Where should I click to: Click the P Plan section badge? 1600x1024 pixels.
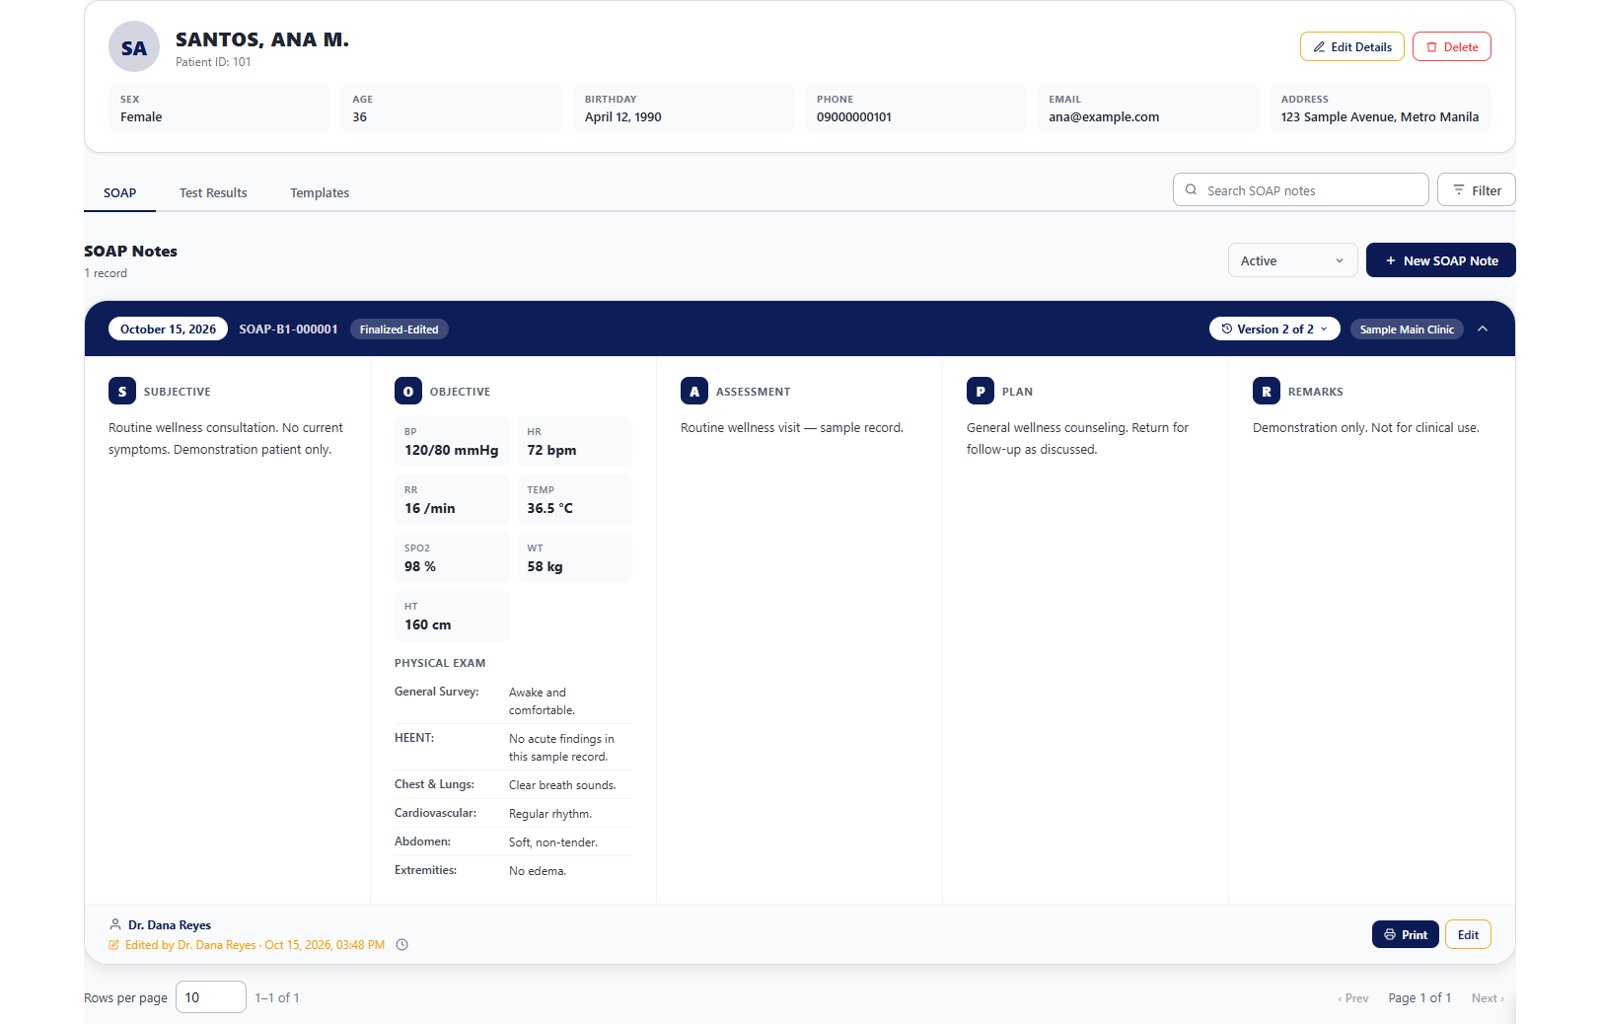(x=980, y=391)
